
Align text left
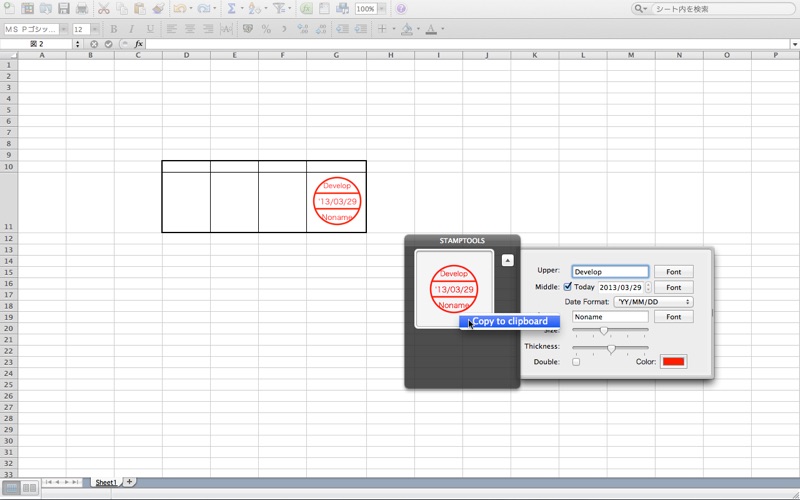[x=171, y=29]
